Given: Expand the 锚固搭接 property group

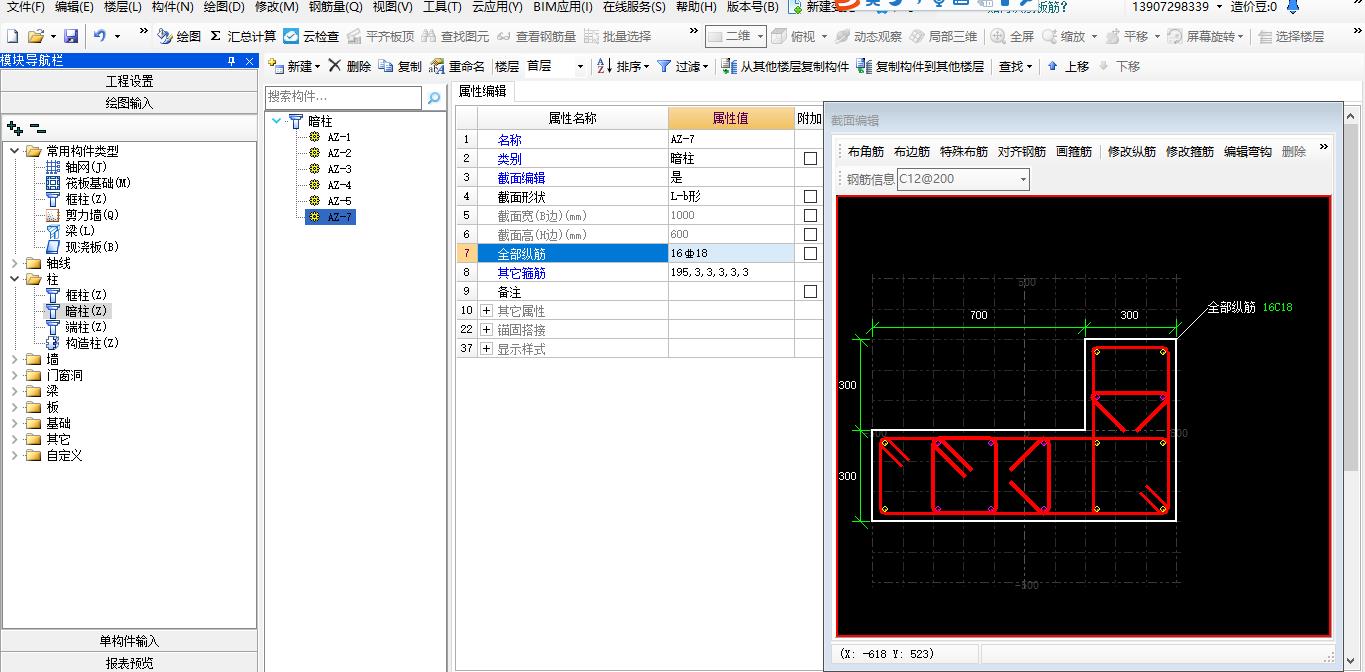Looking at the screenshot, I should 487,330.
